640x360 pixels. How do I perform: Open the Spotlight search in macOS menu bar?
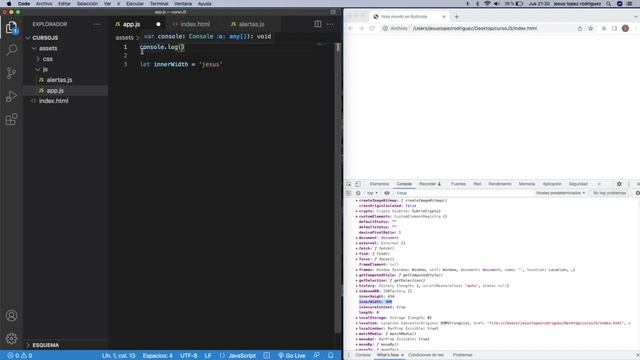coord(609,4)
